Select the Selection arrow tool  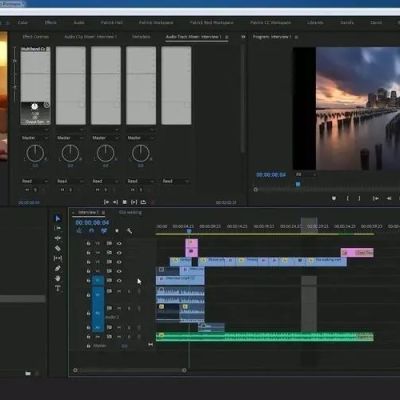pyautogui.click(x=58, y=218)
